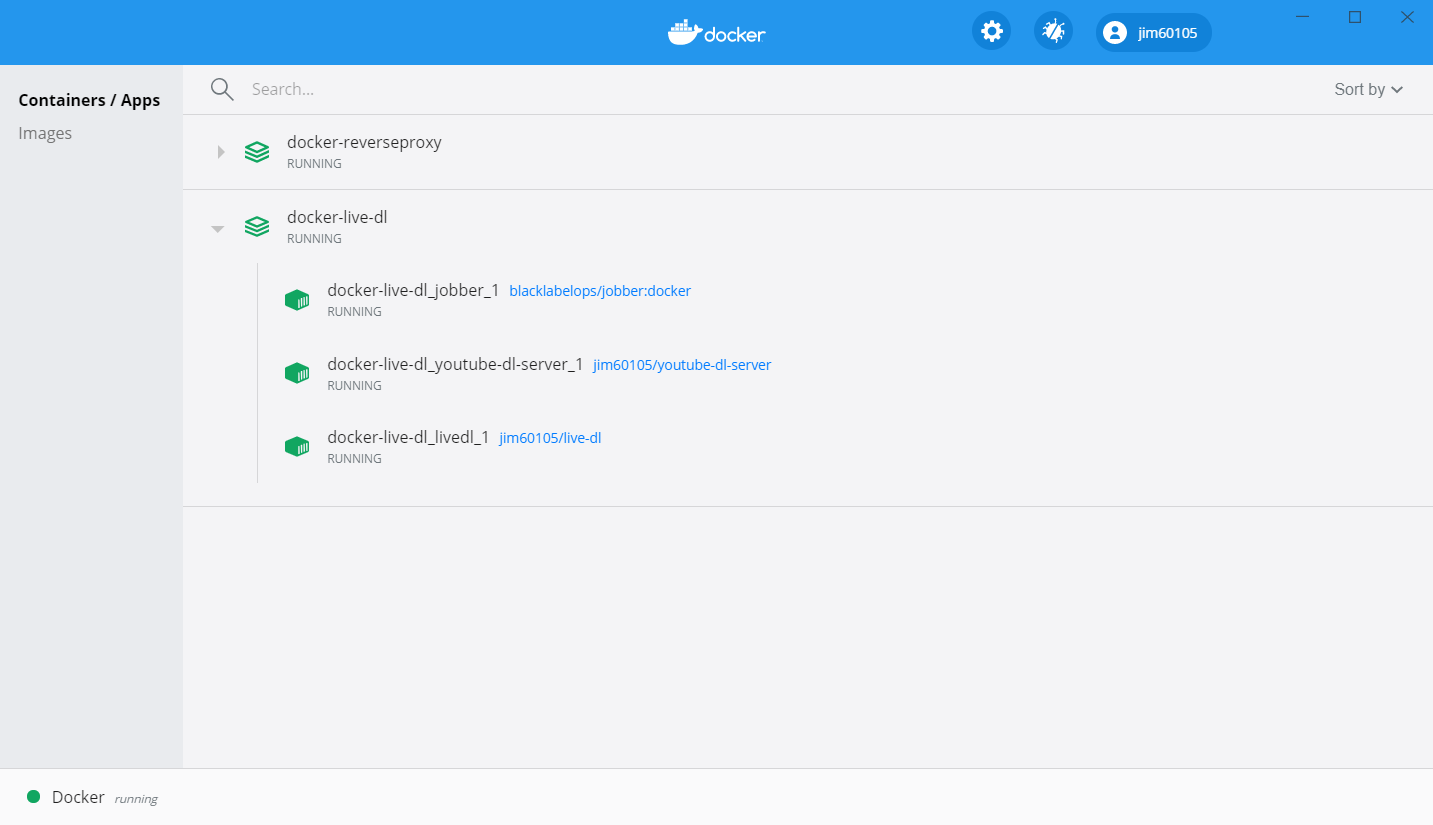This screenshot has height=825, width=1433.
Task: Open Docker settings gear icon
Action: pos(991,32)
